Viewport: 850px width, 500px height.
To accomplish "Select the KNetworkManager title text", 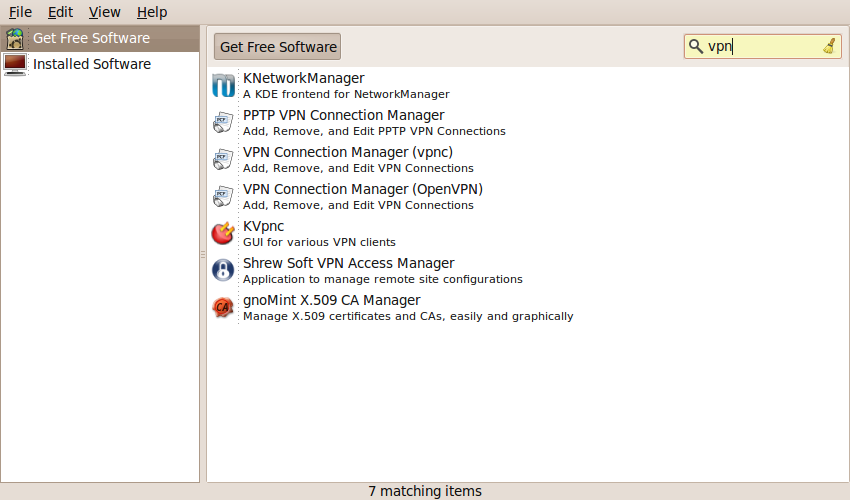I will click(x=304, y=79).
